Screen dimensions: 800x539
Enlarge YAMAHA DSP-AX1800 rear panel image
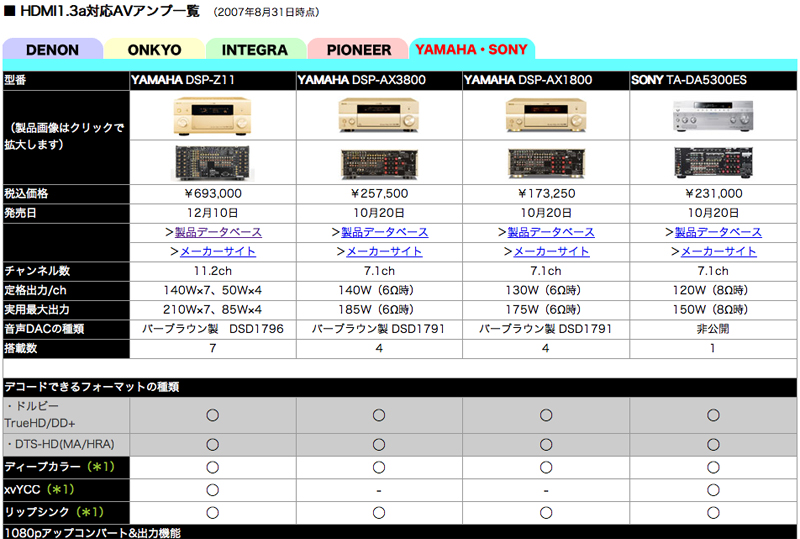[546, 163]
